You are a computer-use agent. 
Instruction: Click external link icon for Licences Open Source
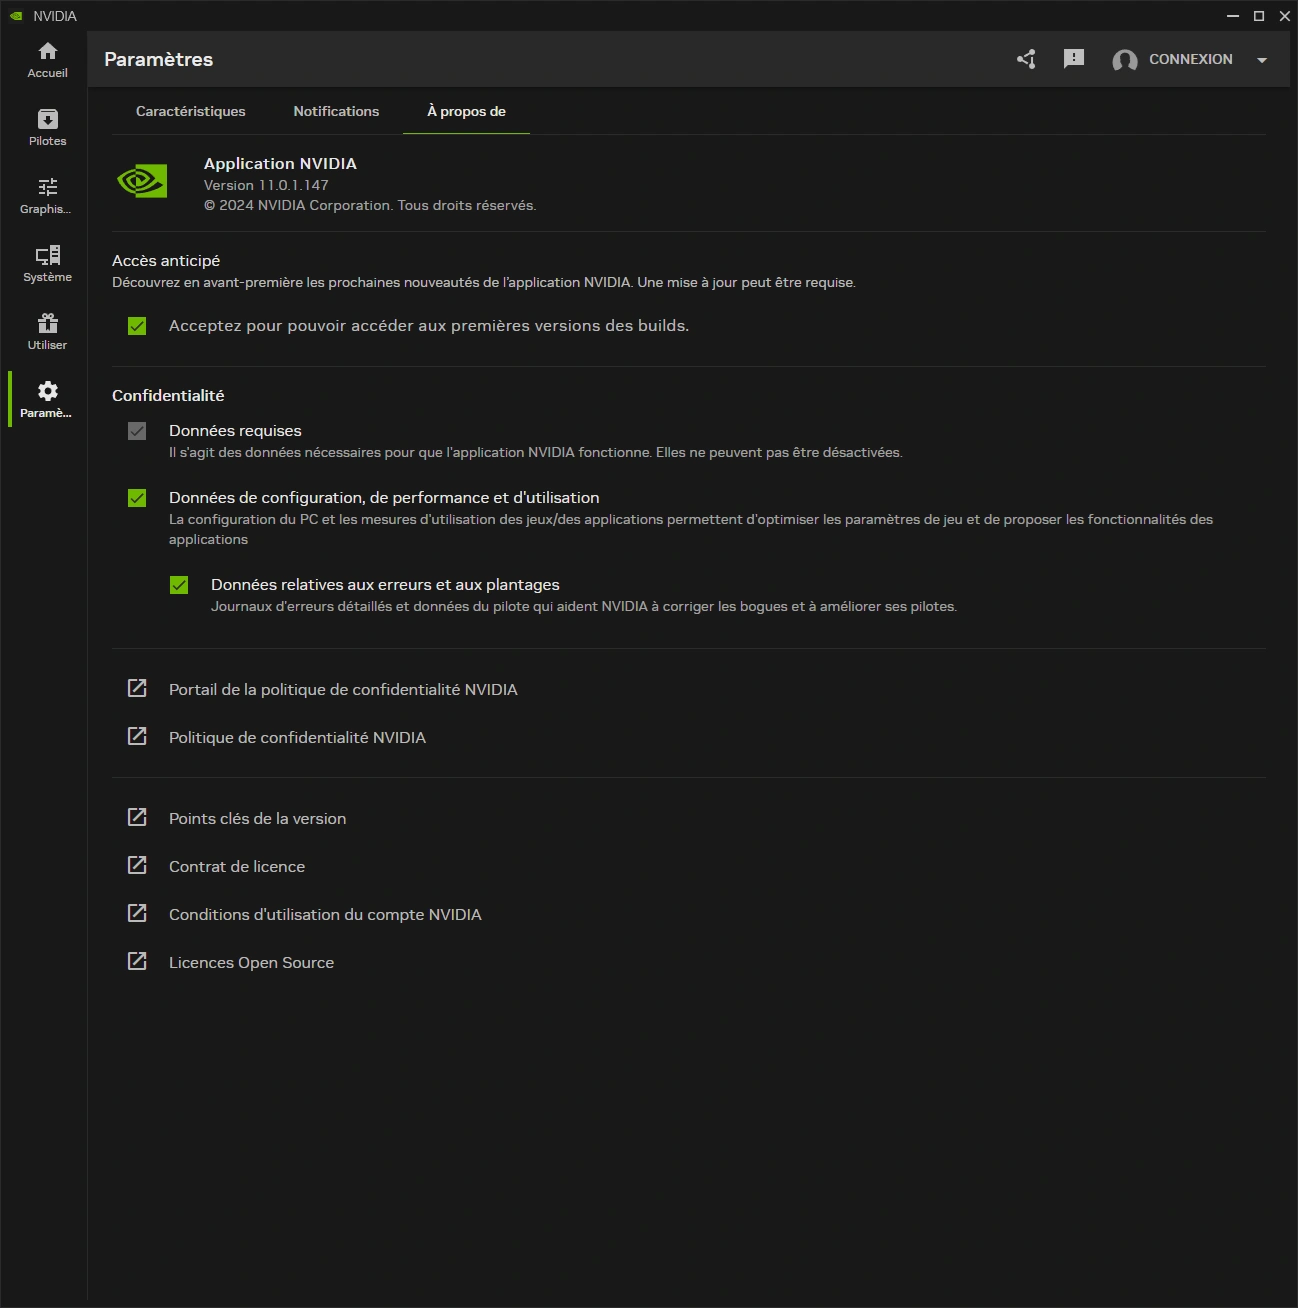(137, 961)
